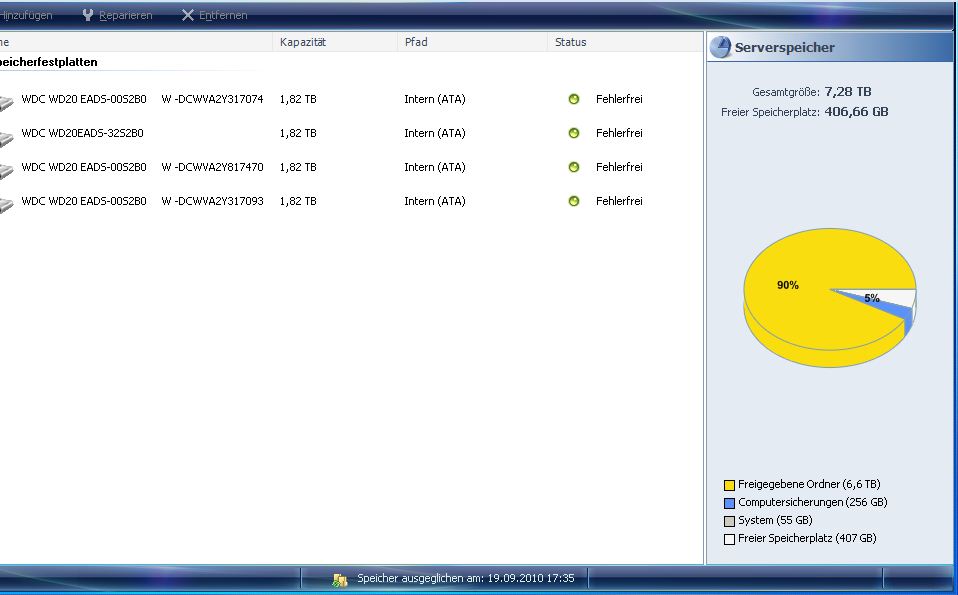The image size is (958, 595).
Task: Click the 5% label on the pie chart
Action: [872, 298]
